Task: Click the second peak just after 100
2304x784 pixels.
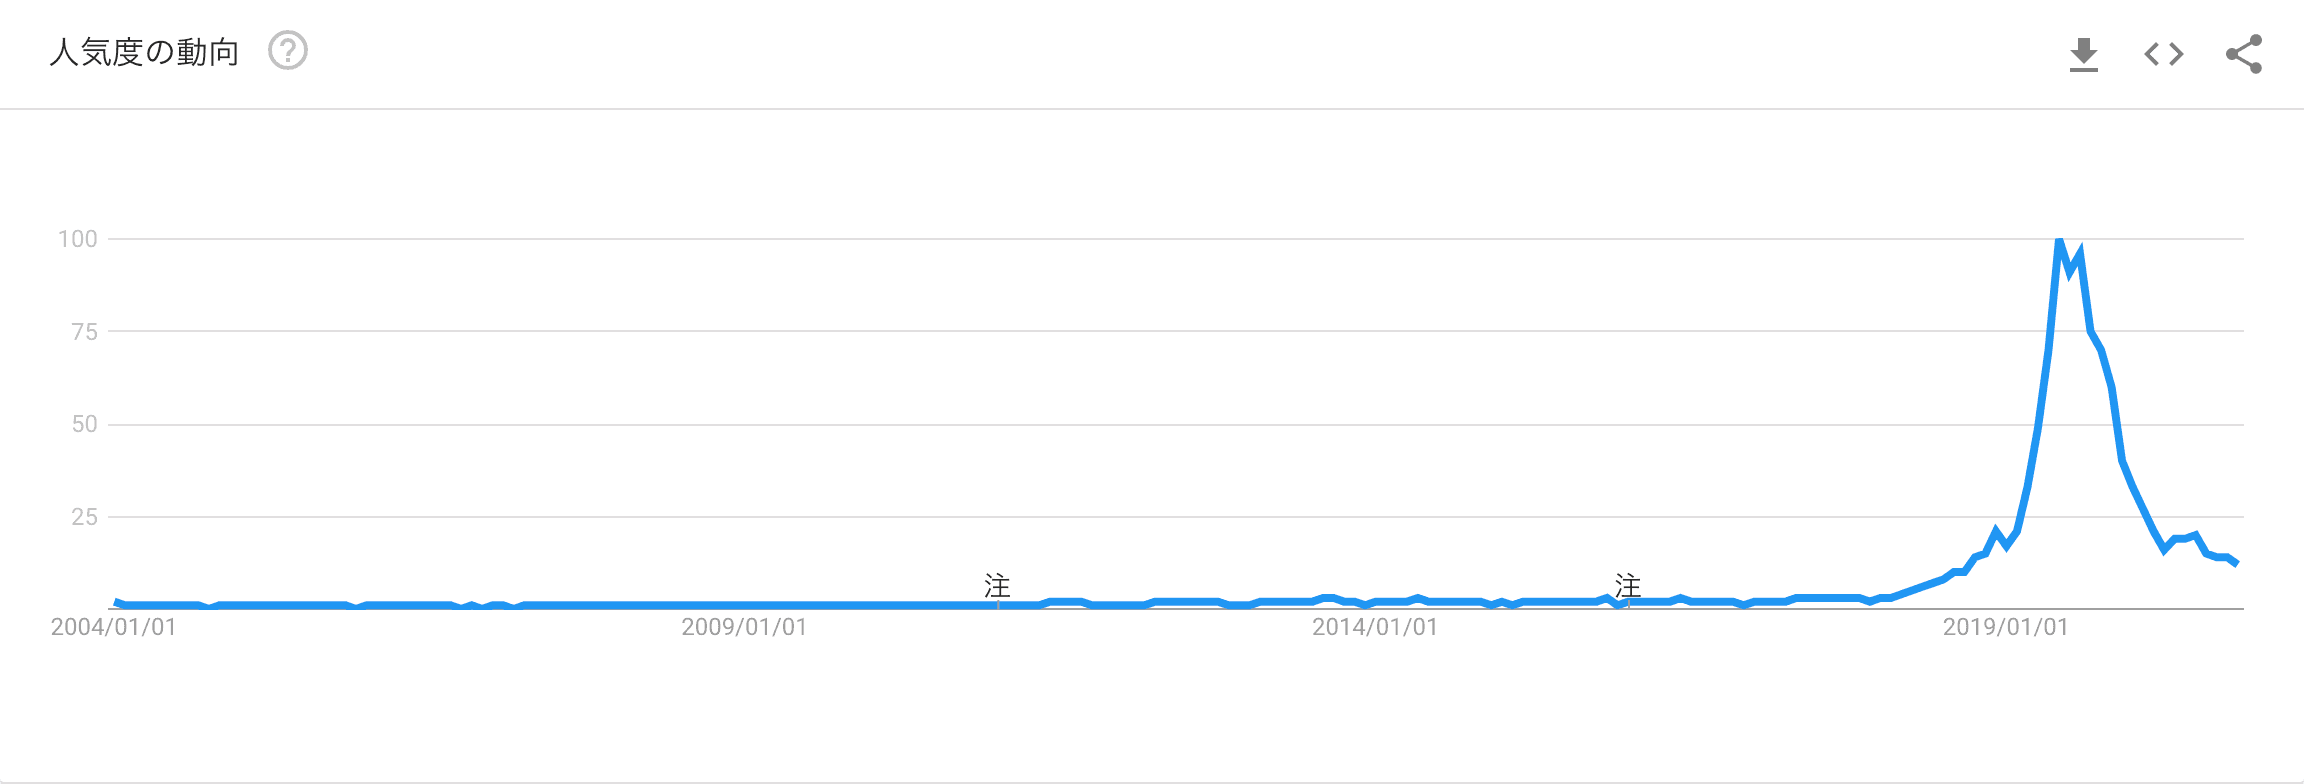Action: (x=2080, y=254)
